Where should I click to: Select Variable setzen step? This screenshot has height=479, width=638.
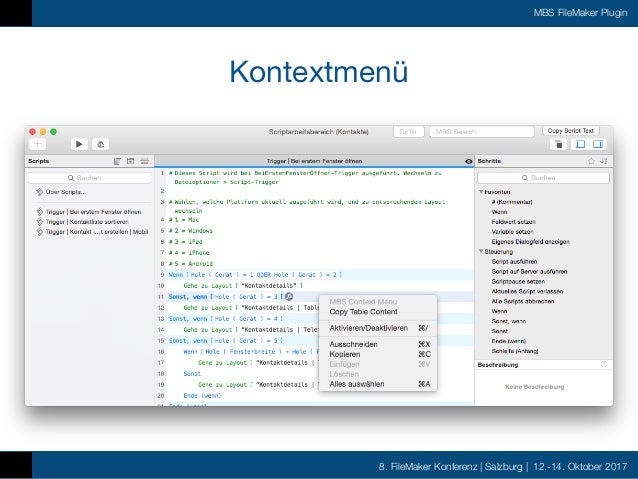[x=512, y=232]
